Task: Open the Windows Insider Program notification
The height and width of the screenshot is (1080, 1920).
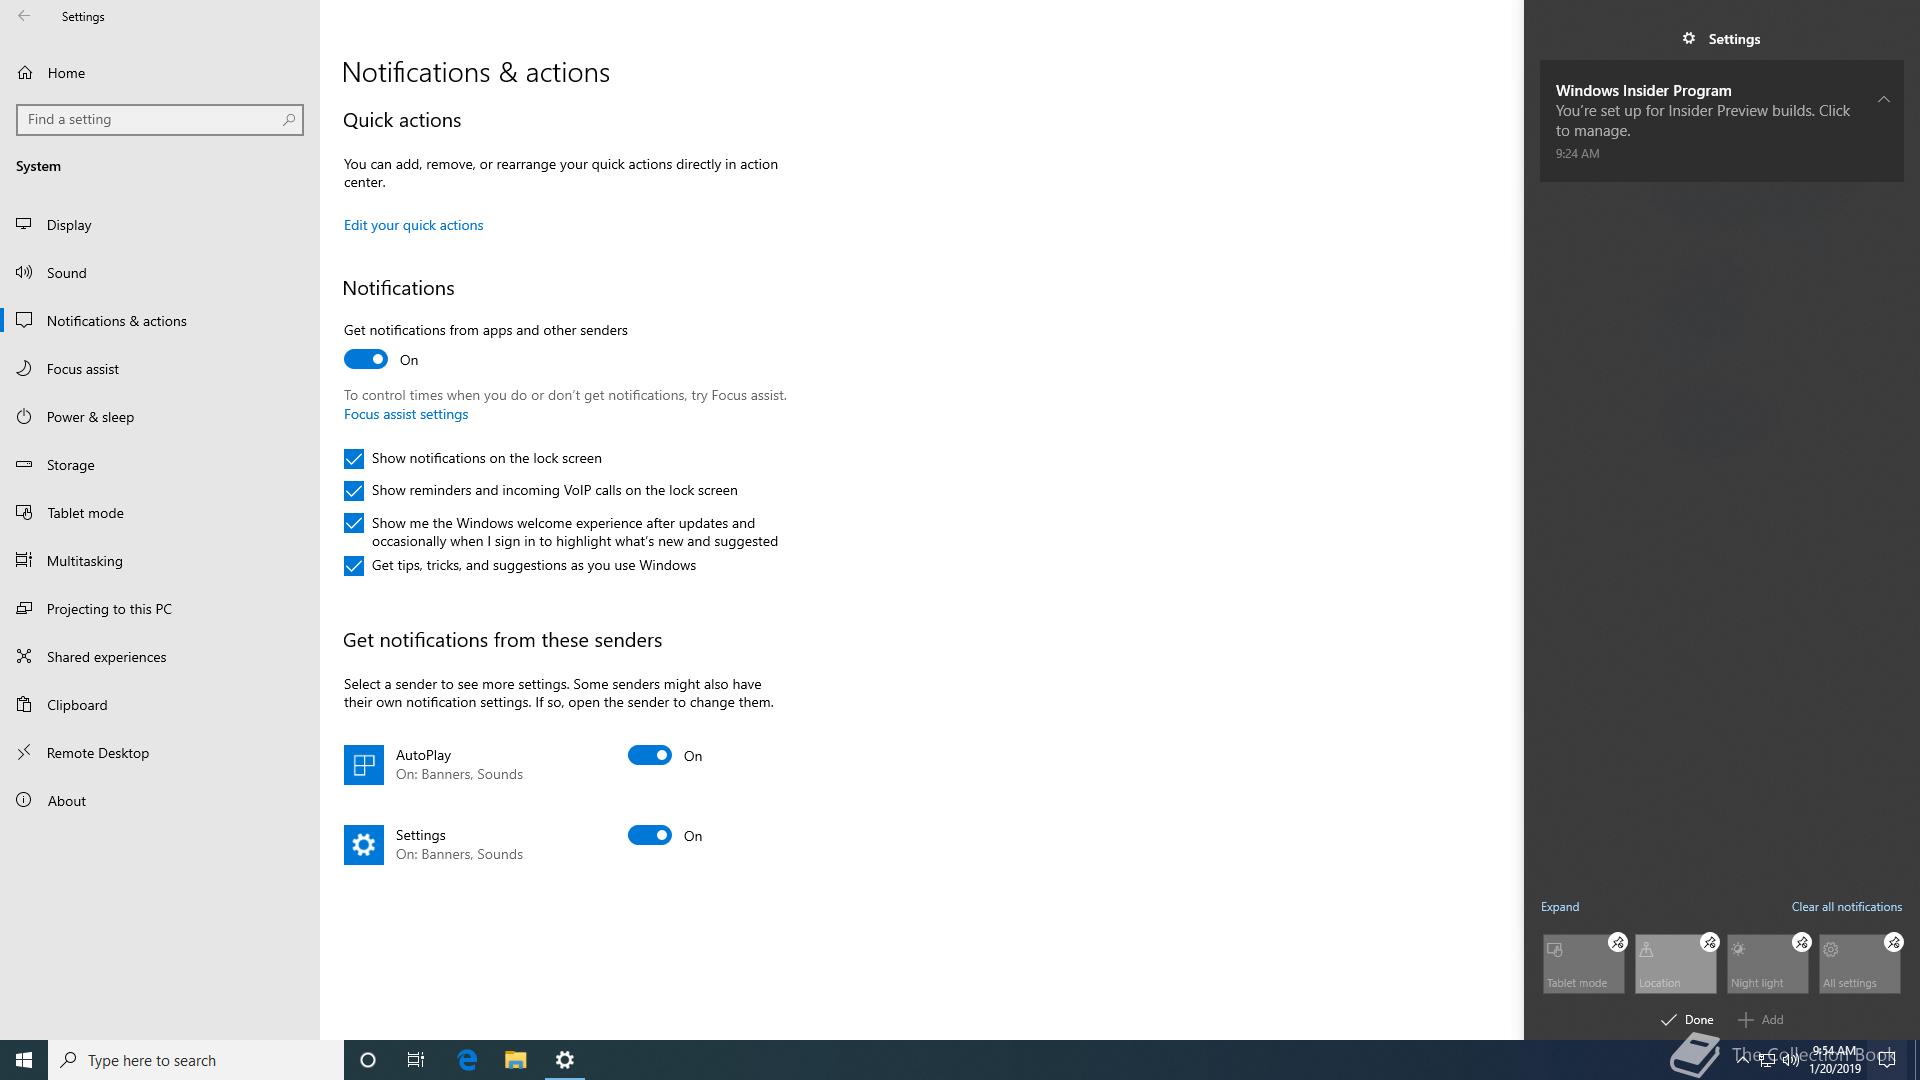Action: (x=1721, y=121)
